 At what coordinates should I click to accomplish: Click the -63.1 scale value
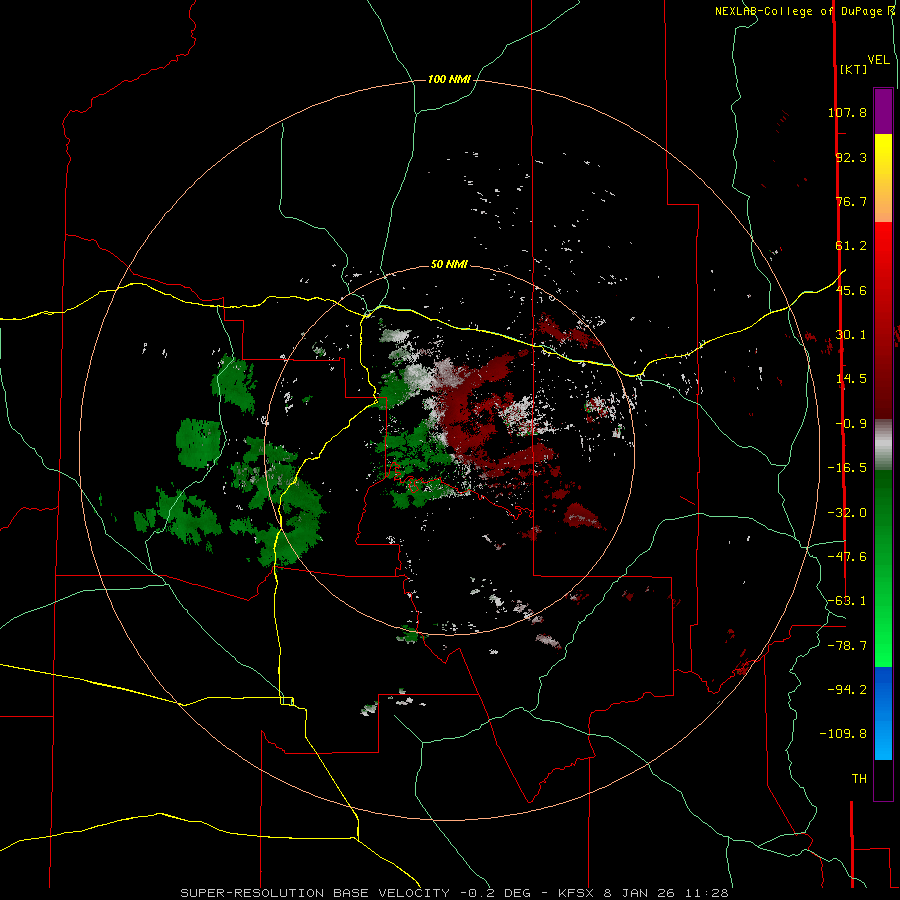[x=847, y=601]
